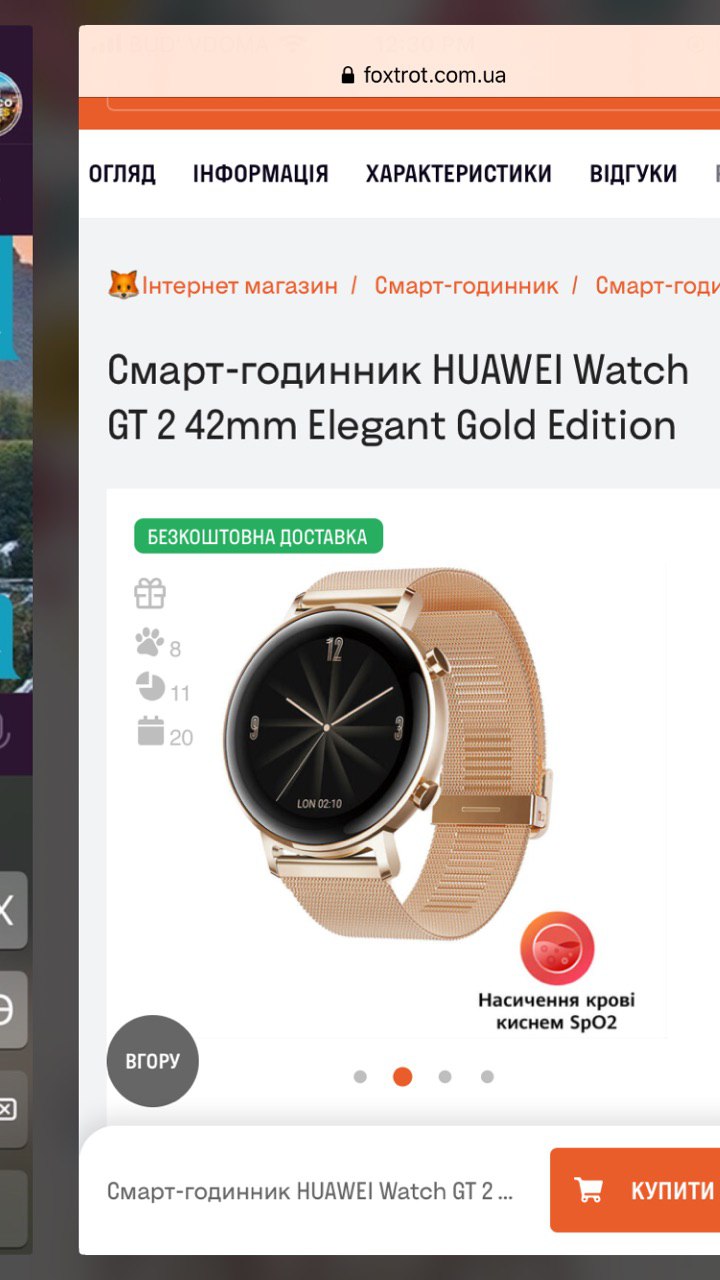Go to the ВІДГУКИ tab
The width and height of the screenshot is (720, 1280).
[x=633, y=174]
